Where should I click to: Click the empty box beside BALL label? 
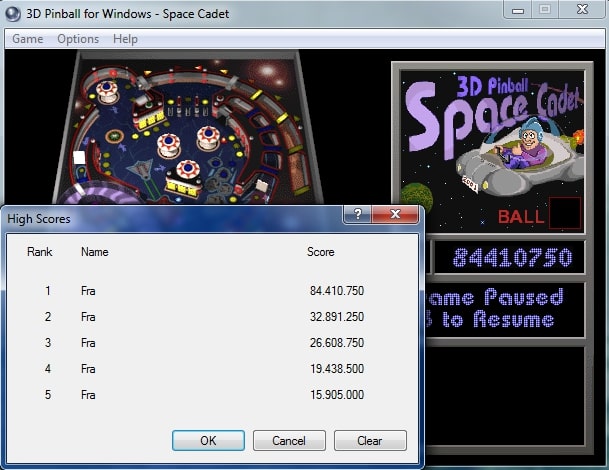tap(564, 213)
